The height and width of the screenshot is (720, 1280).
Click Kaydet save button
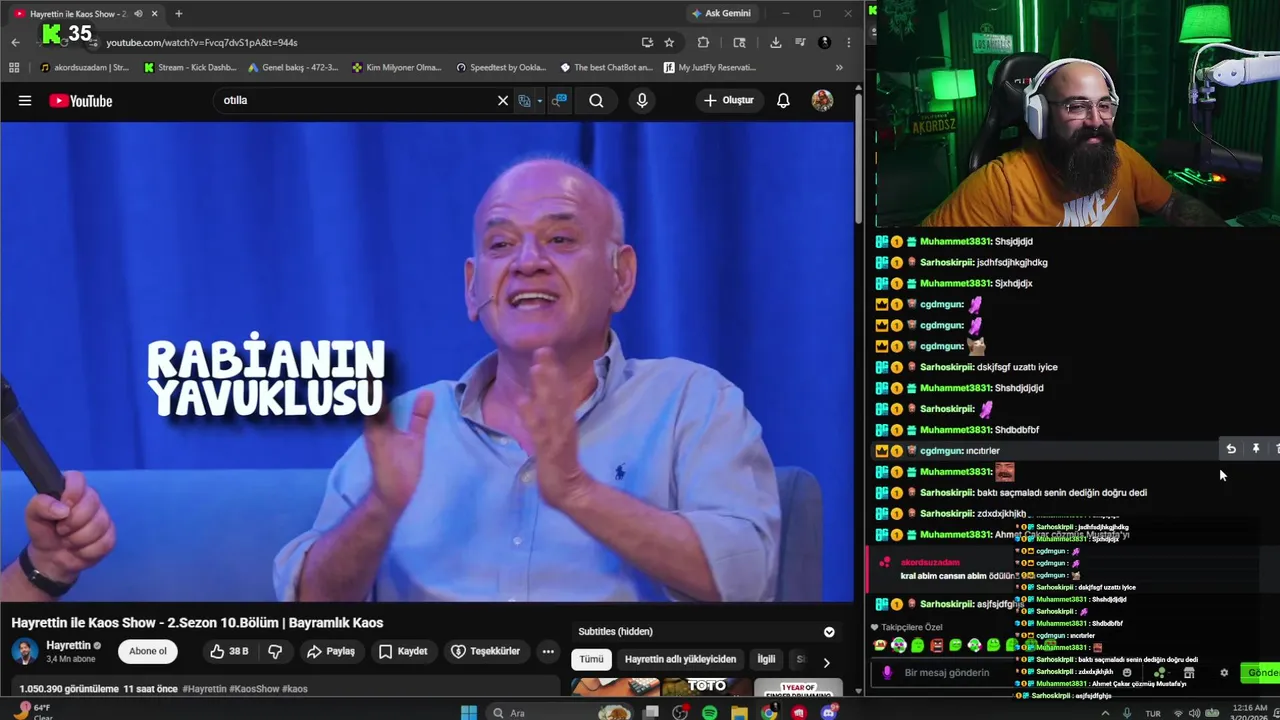click(403, 651)
